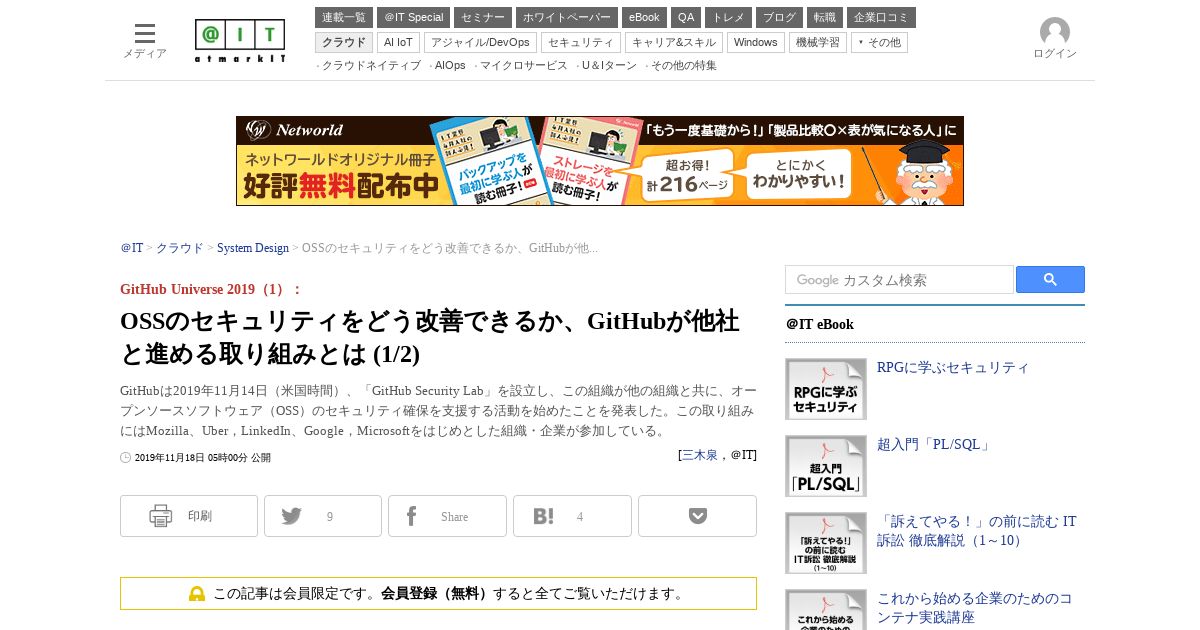Select the AI IoT category tab
The width and height of the screenshot is (1200, 630).
pyautogui.click(x=398, y=42)
